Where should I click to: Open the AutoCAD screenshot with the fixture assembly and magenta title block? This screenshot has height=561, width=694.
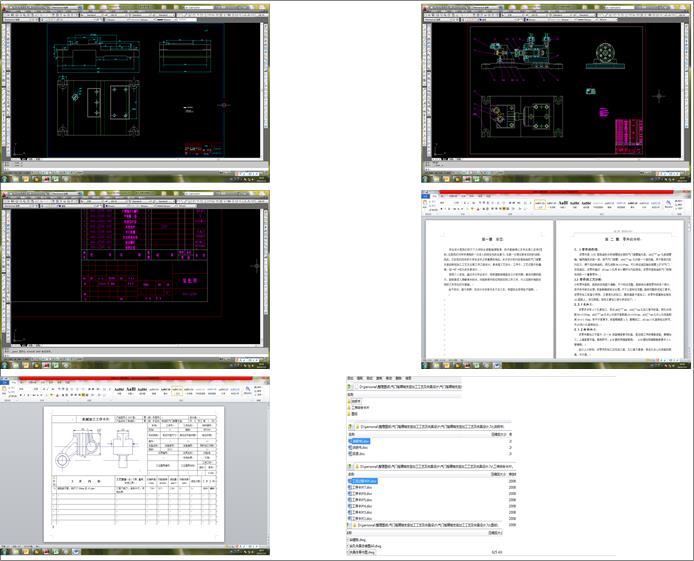coord(556,93)
